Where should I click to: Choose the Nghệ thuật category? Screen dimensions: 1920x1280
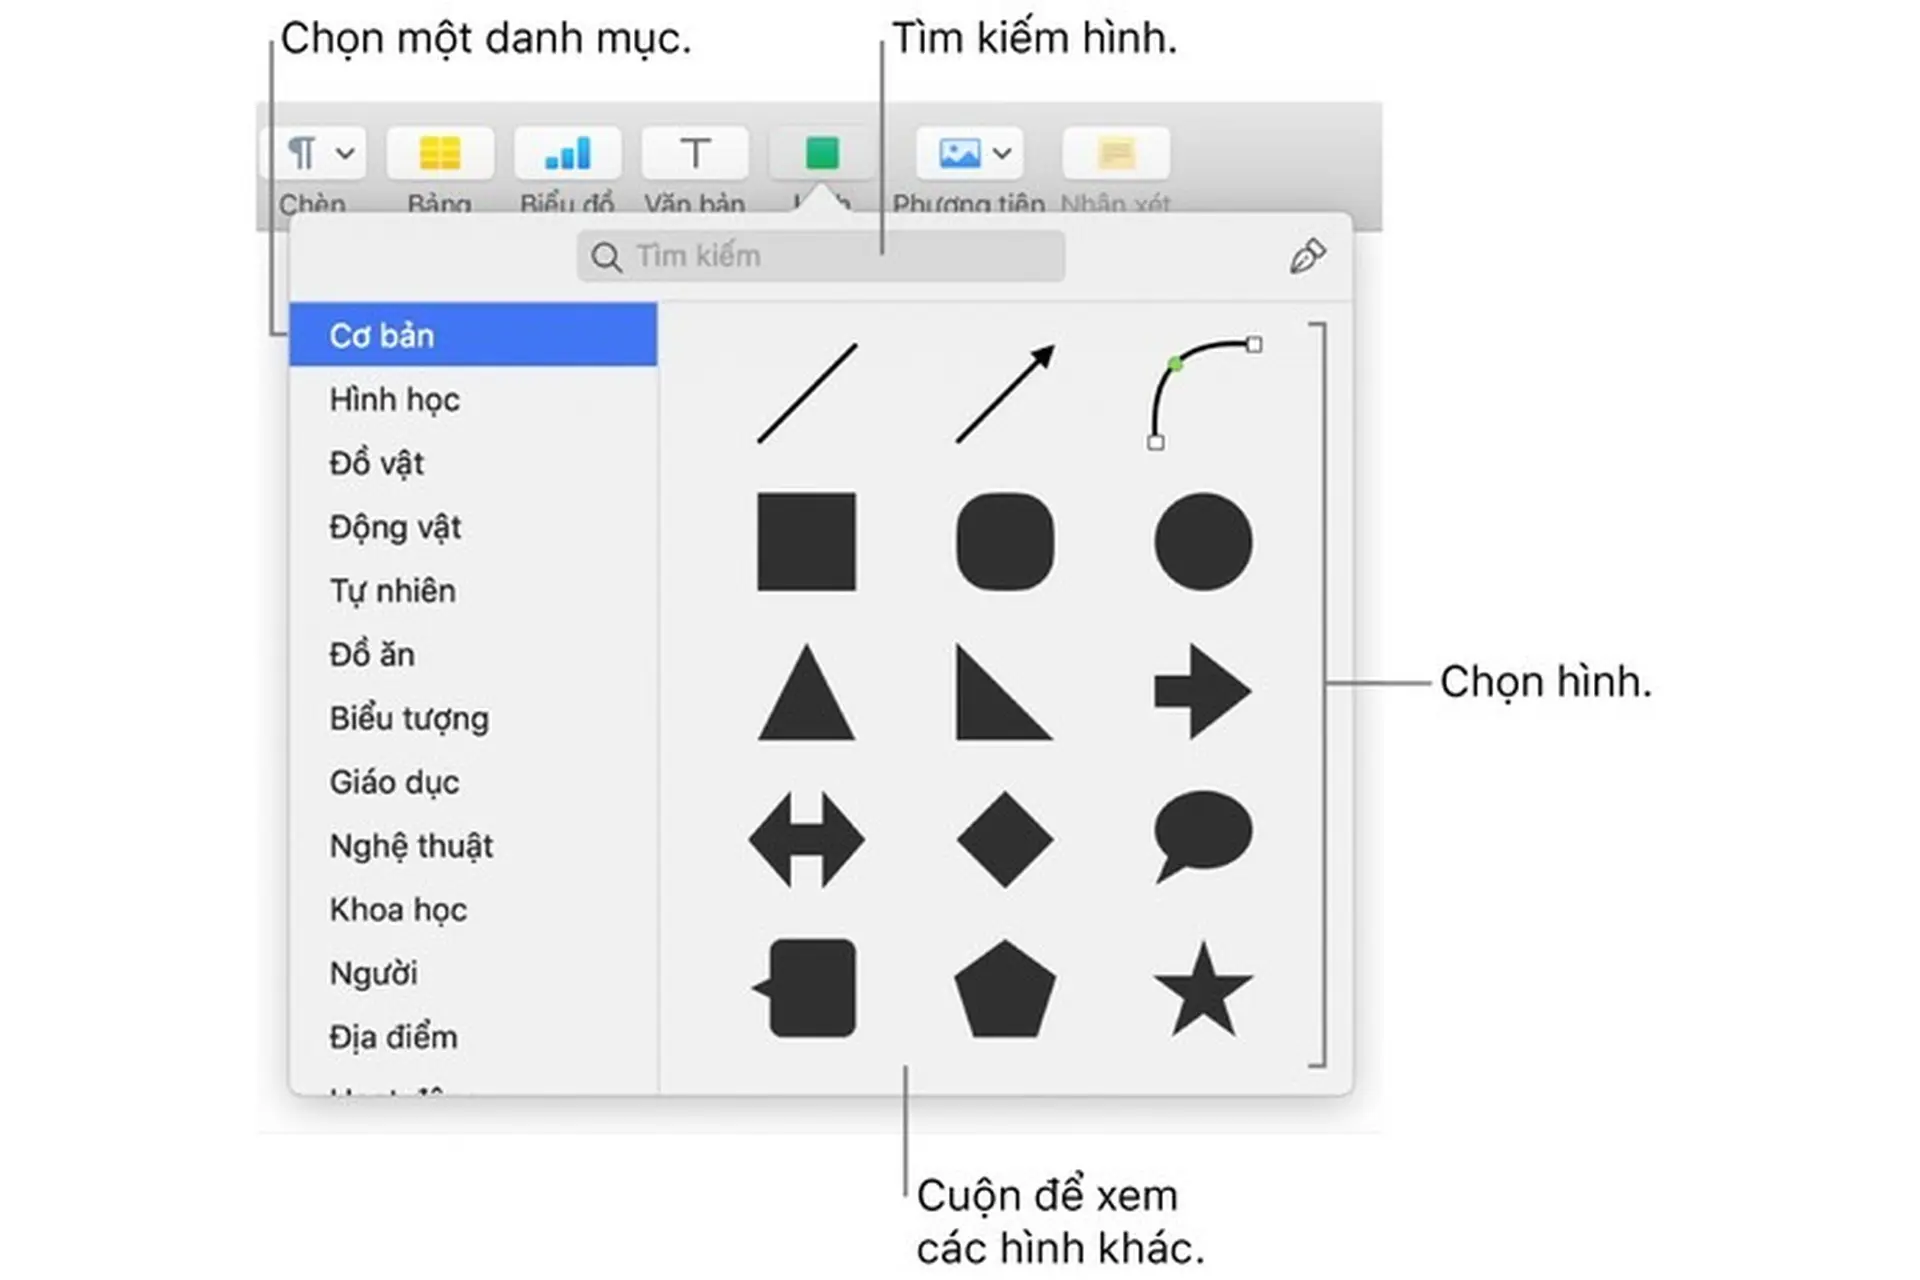point(473,846)
